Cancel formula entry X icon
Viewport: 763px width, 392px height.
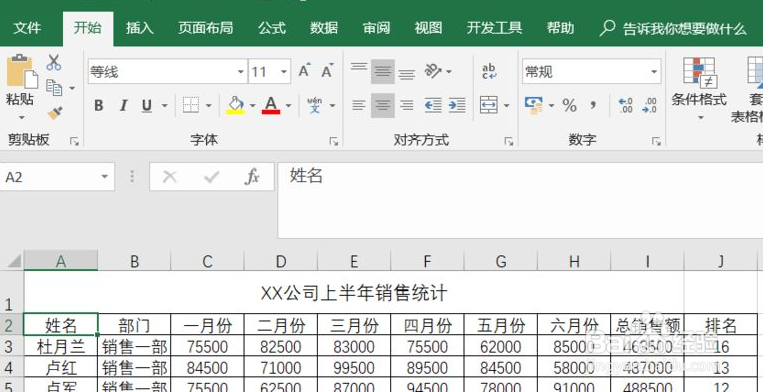pyautogui.click(x=169, y=177)
